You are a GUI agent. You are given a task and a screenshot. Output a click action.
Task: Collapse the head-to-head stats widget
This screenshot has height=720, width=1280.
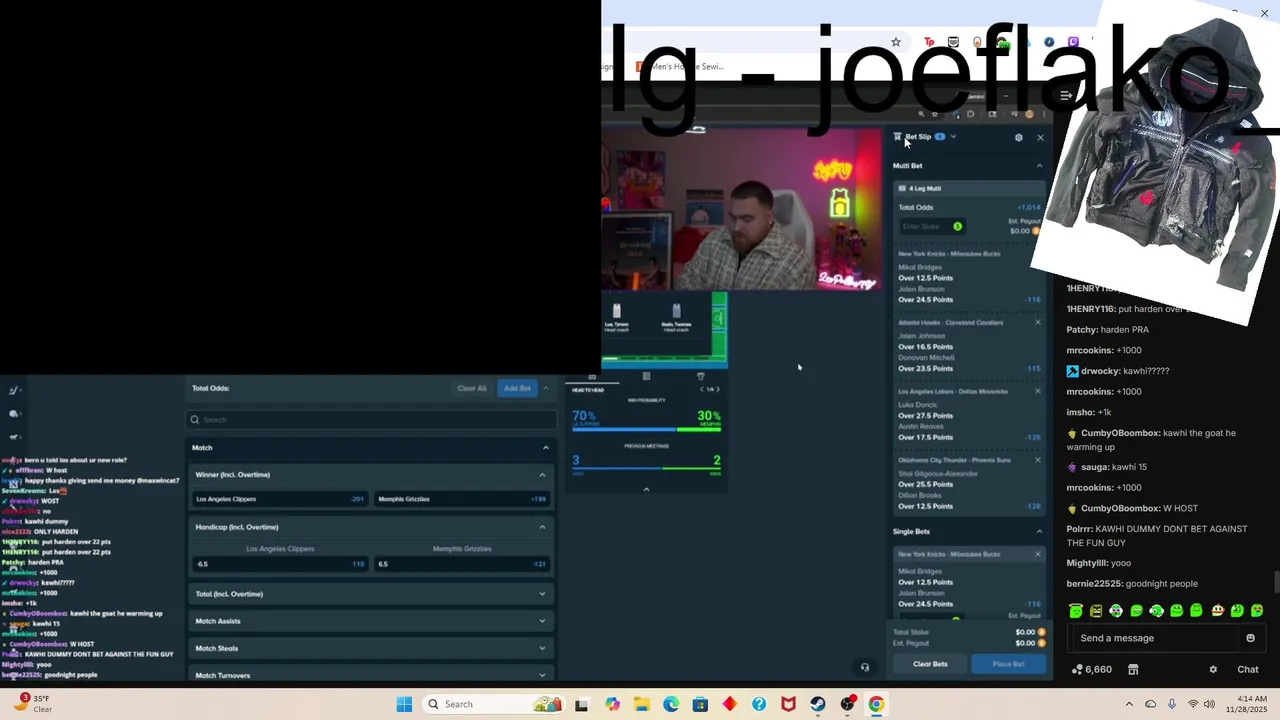[x=646, y=489]
